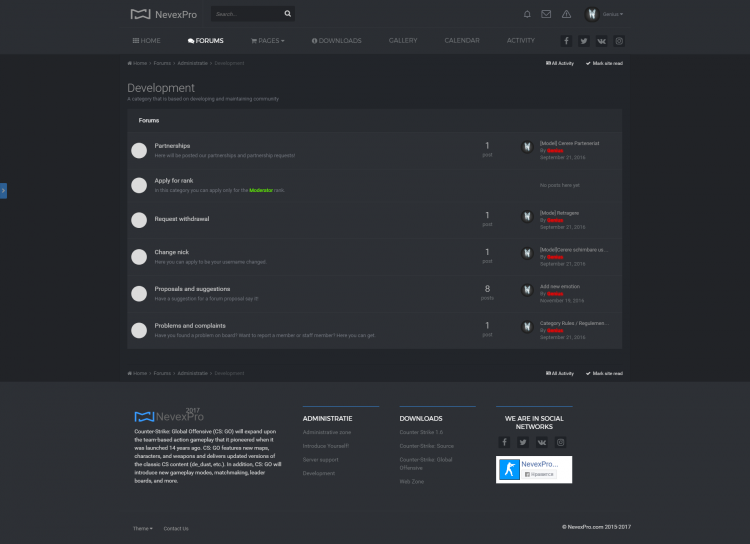This screenshot has width=750, height=544.
Task: Click the Search input field
Action: 246,14
